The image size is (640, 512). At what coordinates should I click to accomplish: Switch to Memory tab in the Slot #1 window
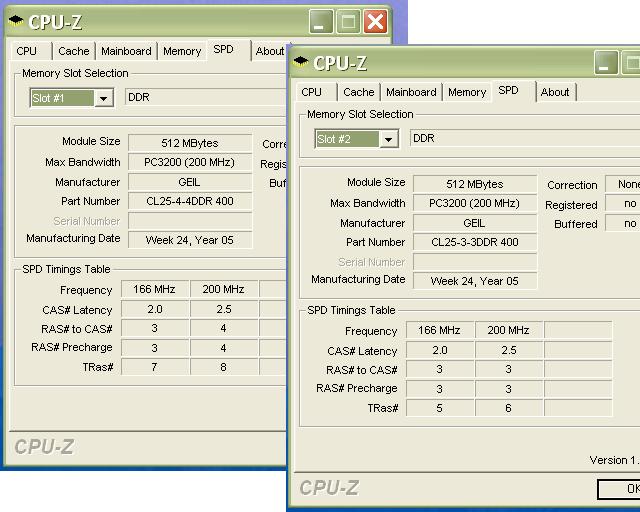point(182,51)
